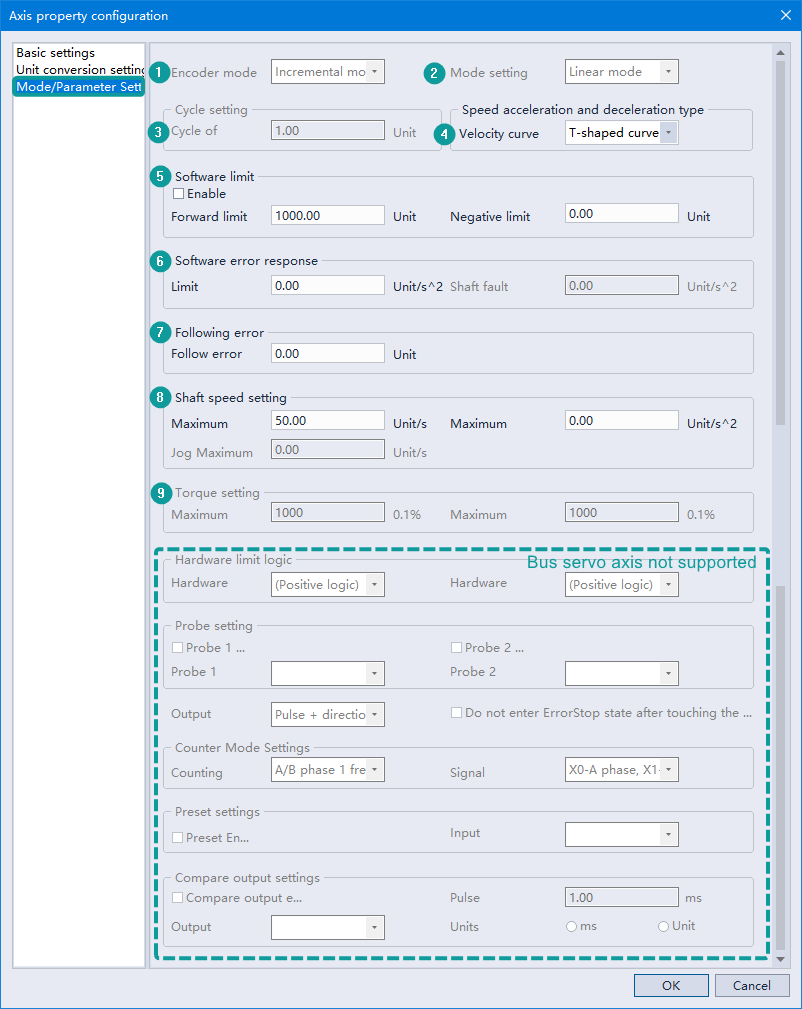Open the Velocity curve dropdown
Screen dimensions: 802x1009
(x=668, y=133)
